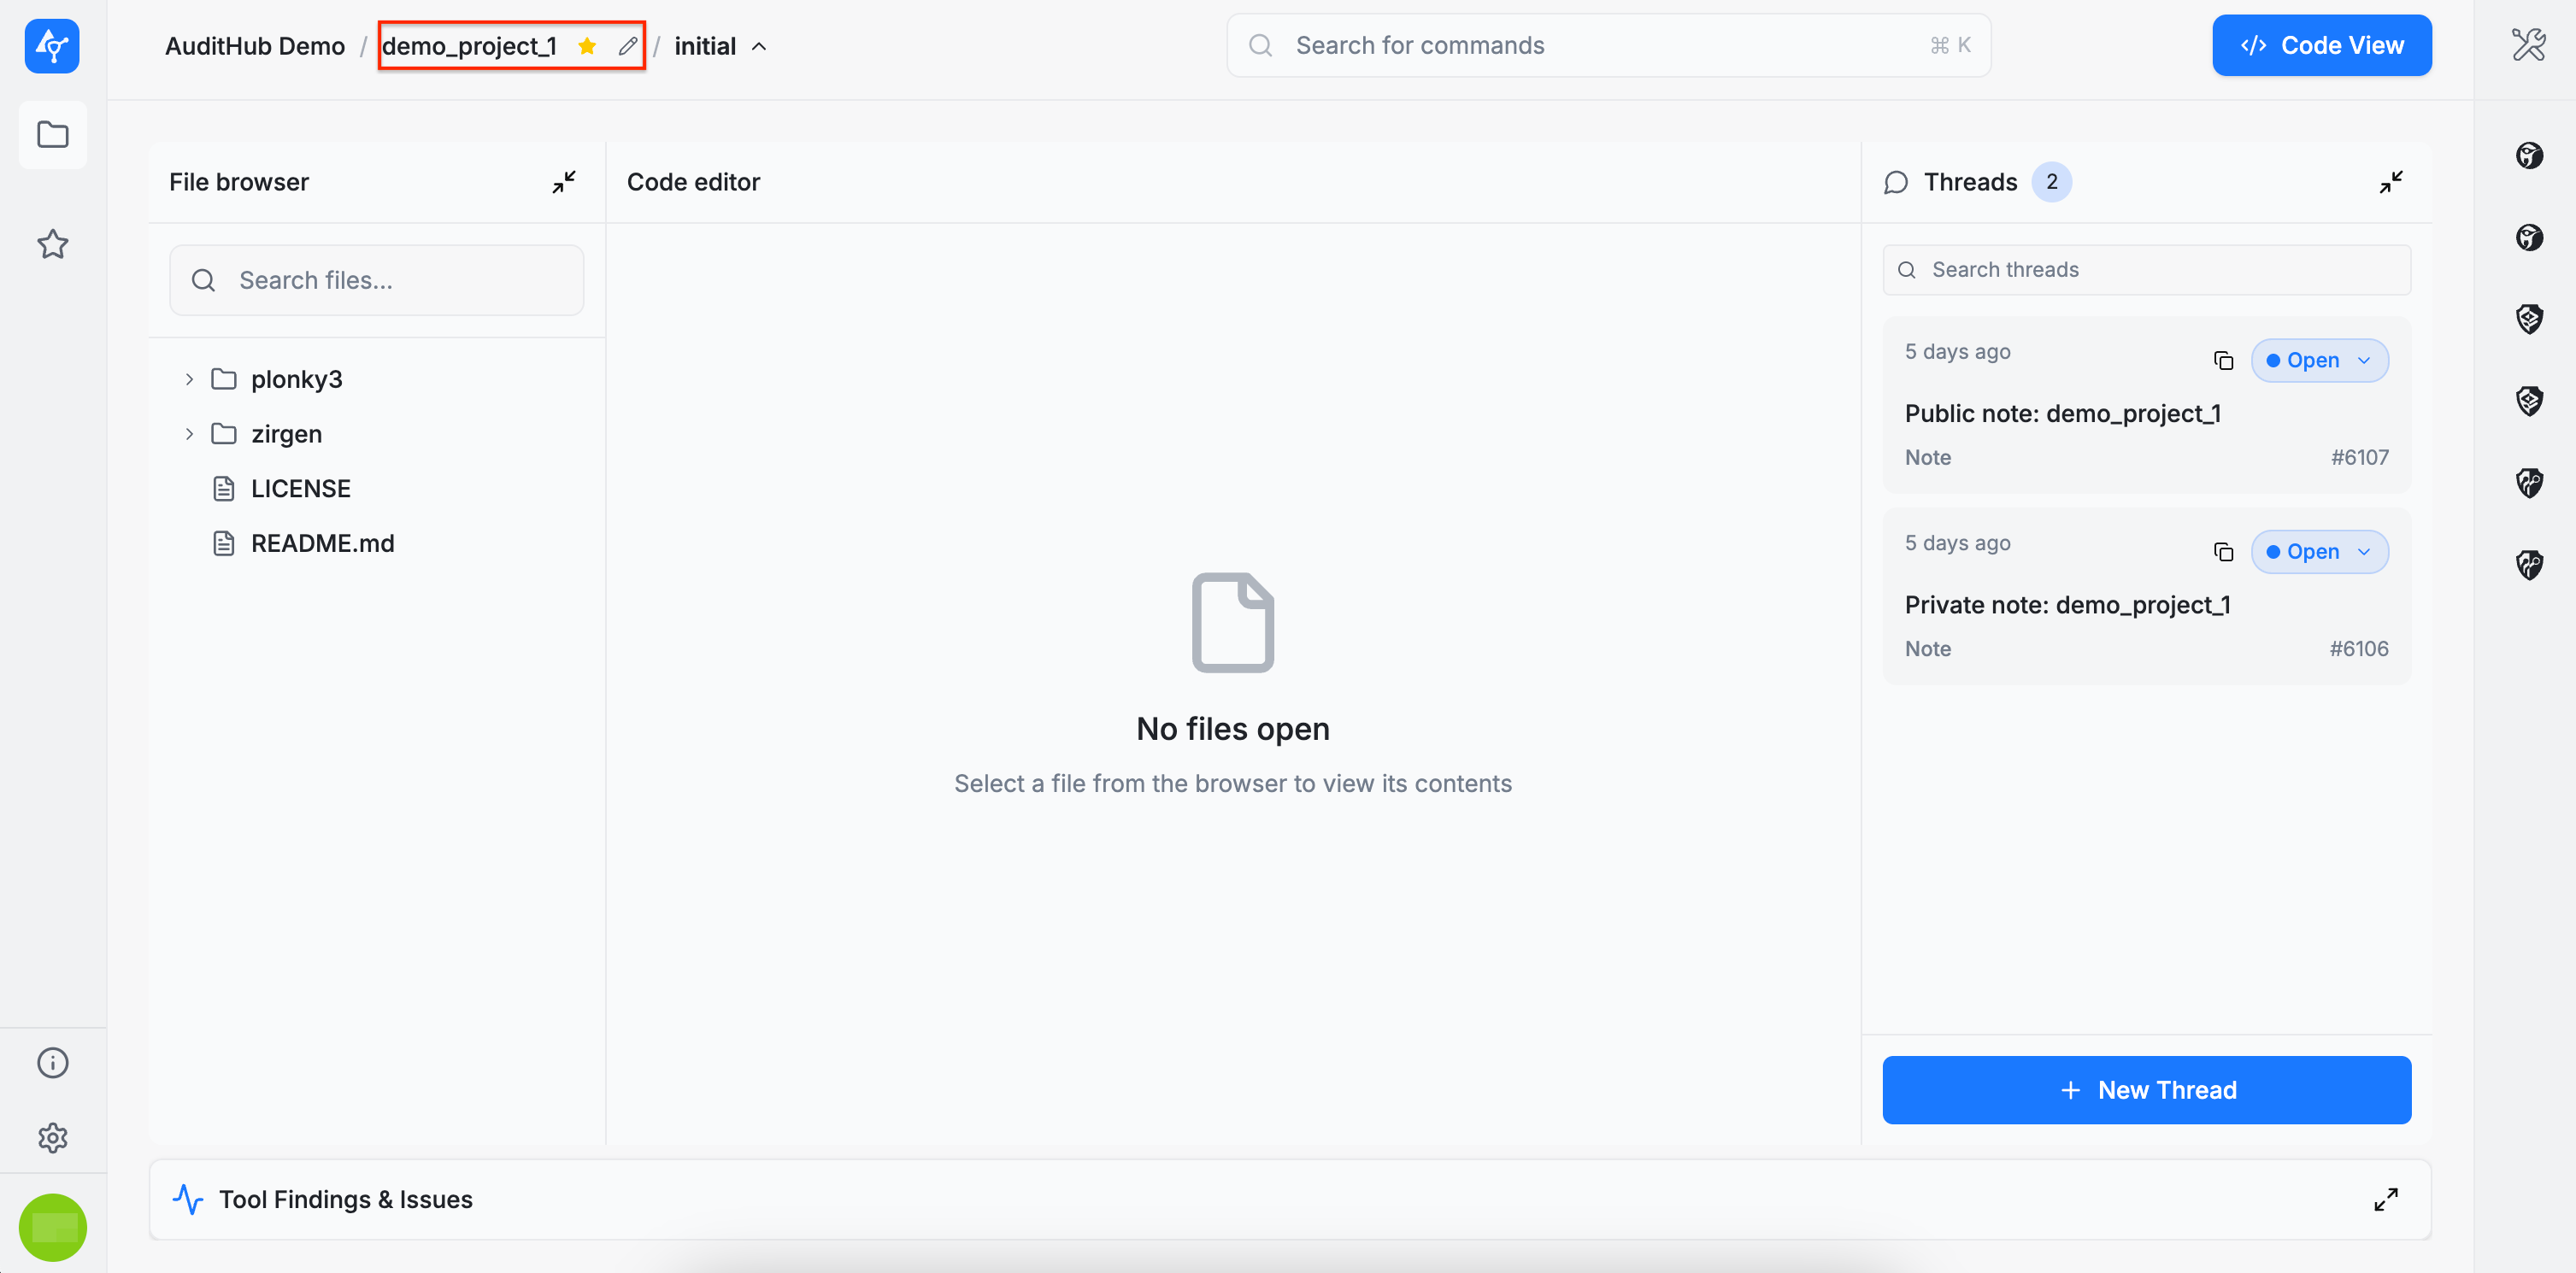The width and height of the screenshot is (2576, 1273).
Task: Expand Tool Findings & Issues panel
Action: tap(2386, 1199)
